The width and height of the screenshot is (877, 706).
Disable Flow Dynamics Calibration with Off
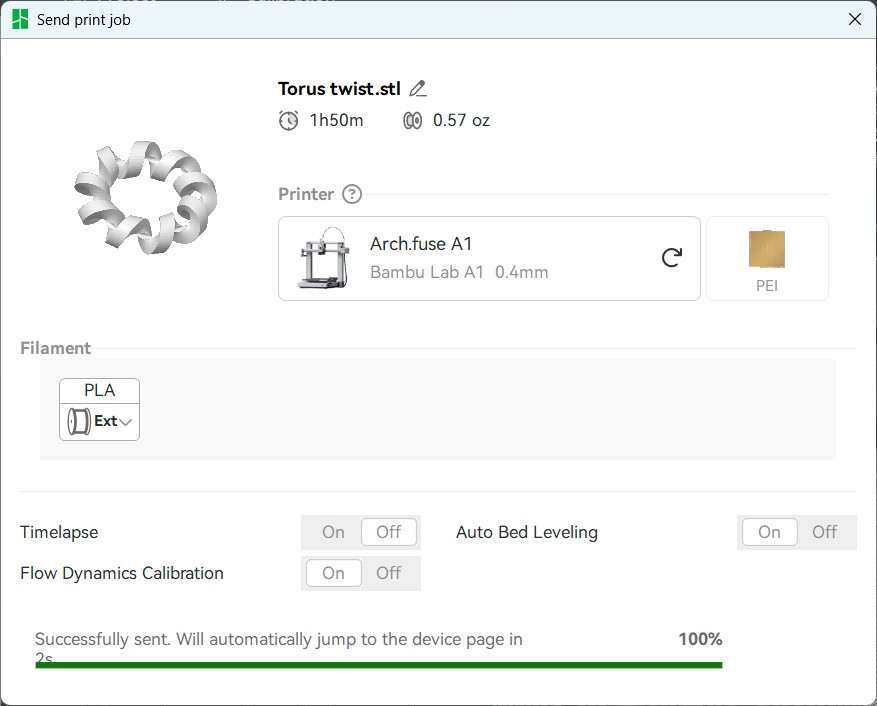point(389,573)
